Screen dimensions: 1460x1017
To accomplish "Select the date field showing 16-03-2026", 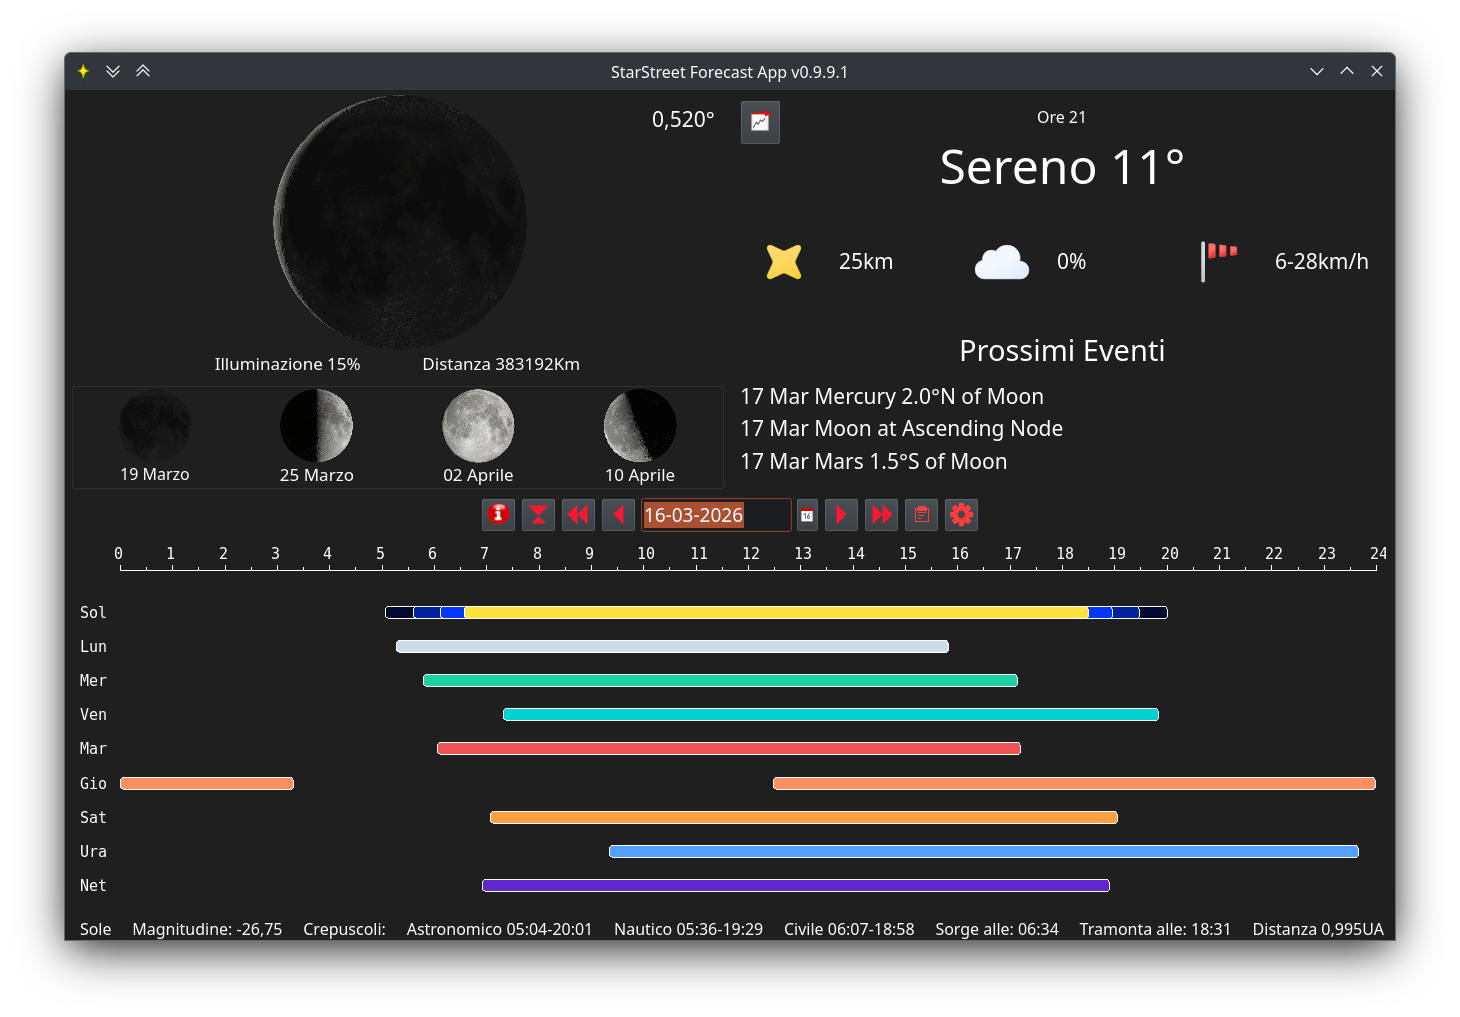I will point(715,514).
